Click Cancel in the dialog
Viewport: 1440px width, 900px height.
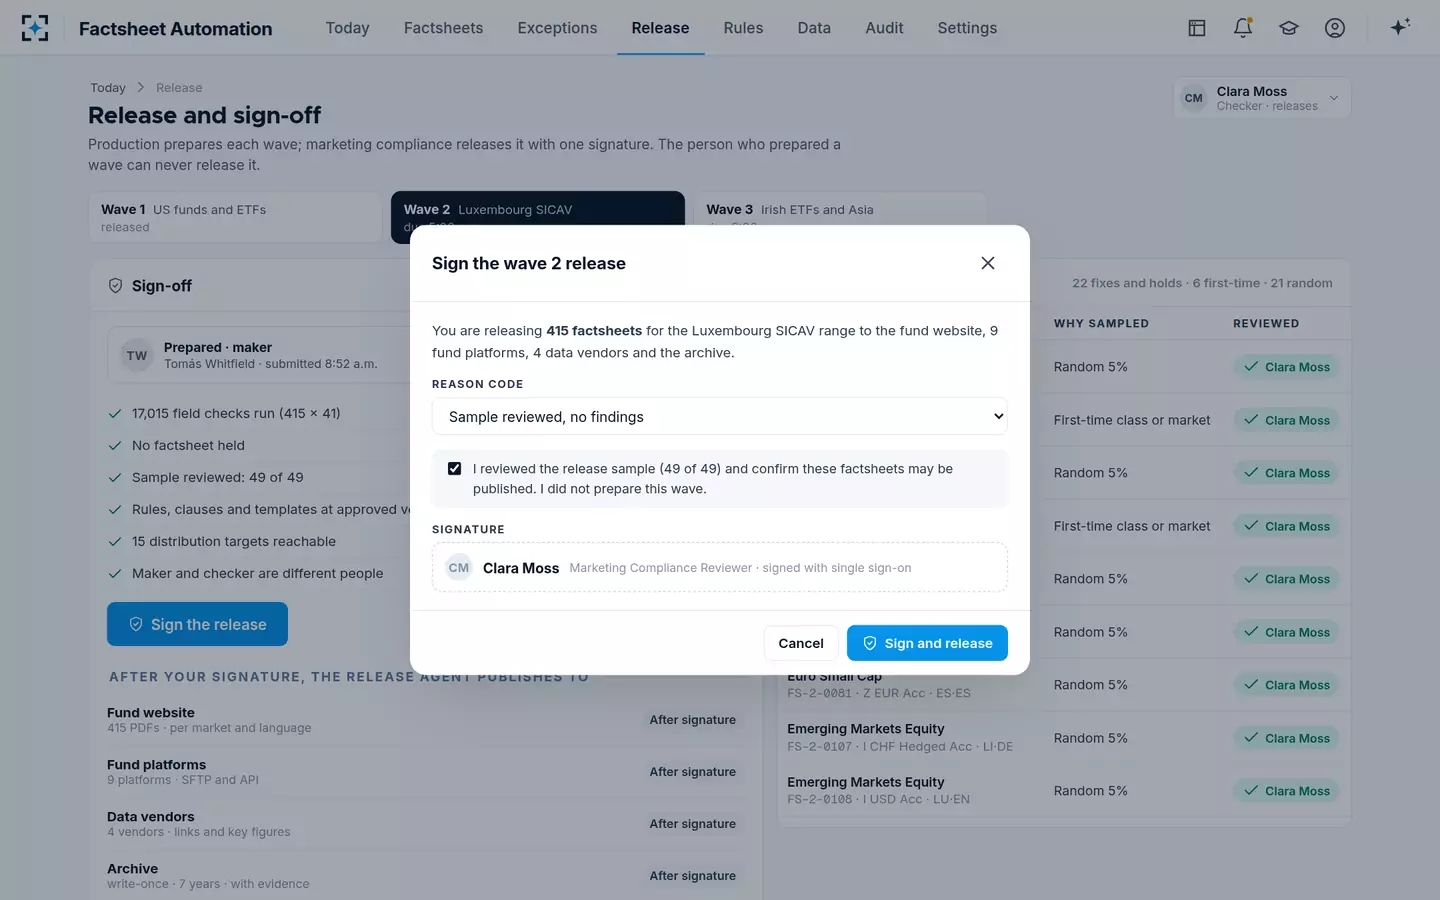[801, 643]
